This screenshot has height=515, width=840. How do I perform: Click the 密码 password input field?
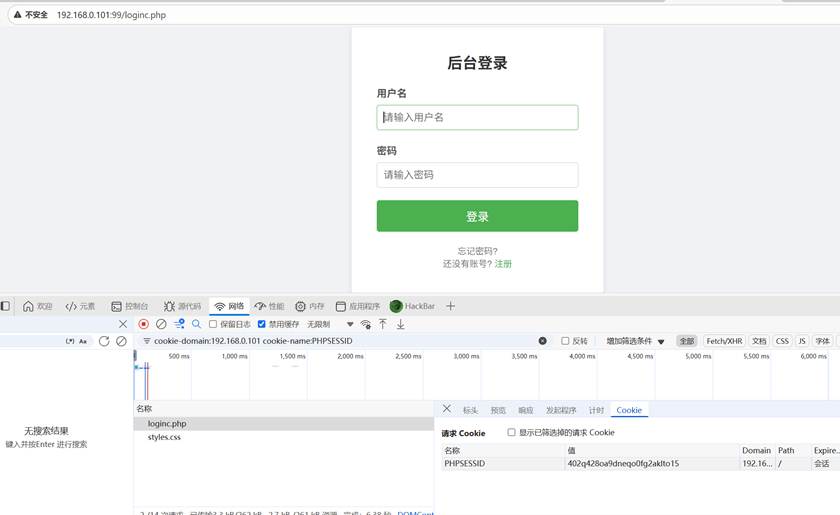pyautogui.click(x=477, y=175)
